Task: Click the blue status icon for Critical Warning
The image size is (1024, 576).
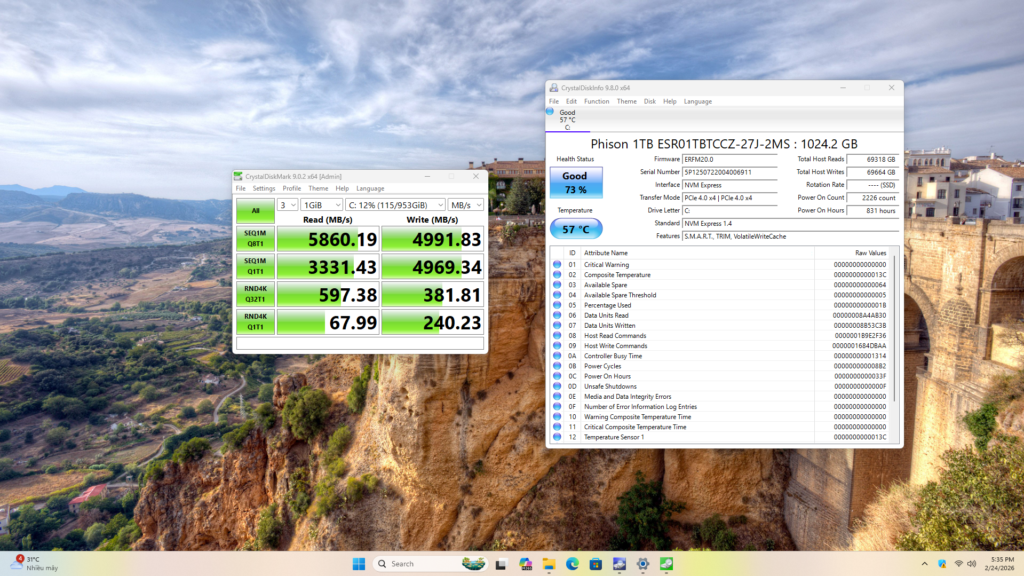Action: pos(557,264)
